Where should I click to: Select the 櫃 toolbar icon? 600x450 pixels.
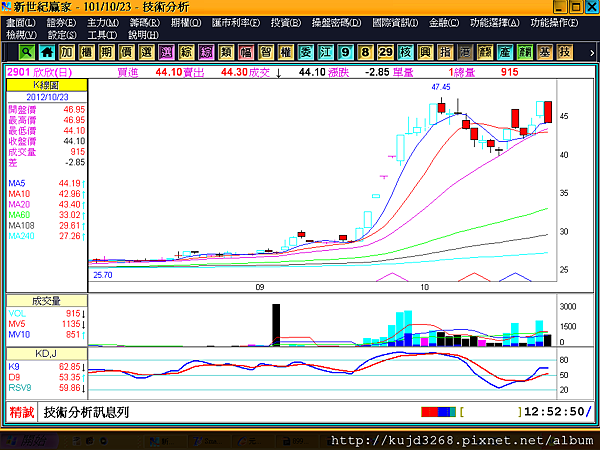point(86,52)
